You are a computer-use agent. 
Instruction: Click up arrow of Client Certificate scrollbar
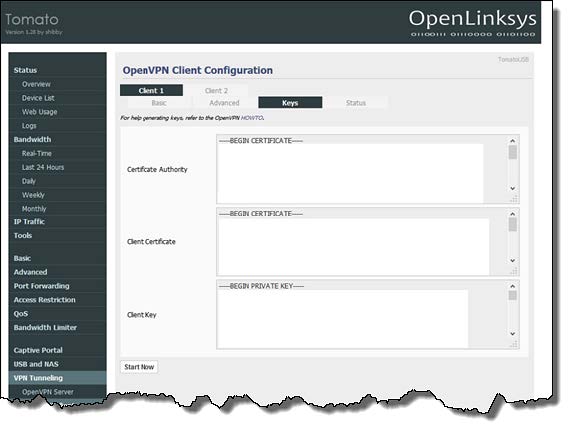[513, 214]
